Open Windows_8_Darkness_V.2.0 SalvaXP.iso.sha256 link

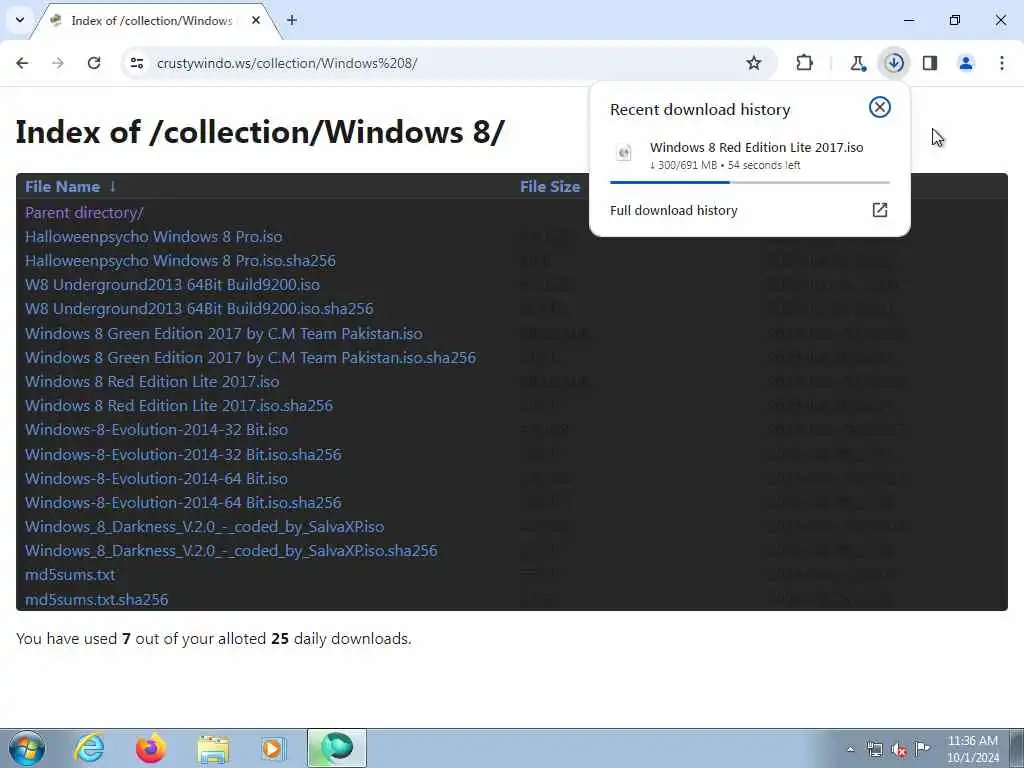click(x=231, y=551)
